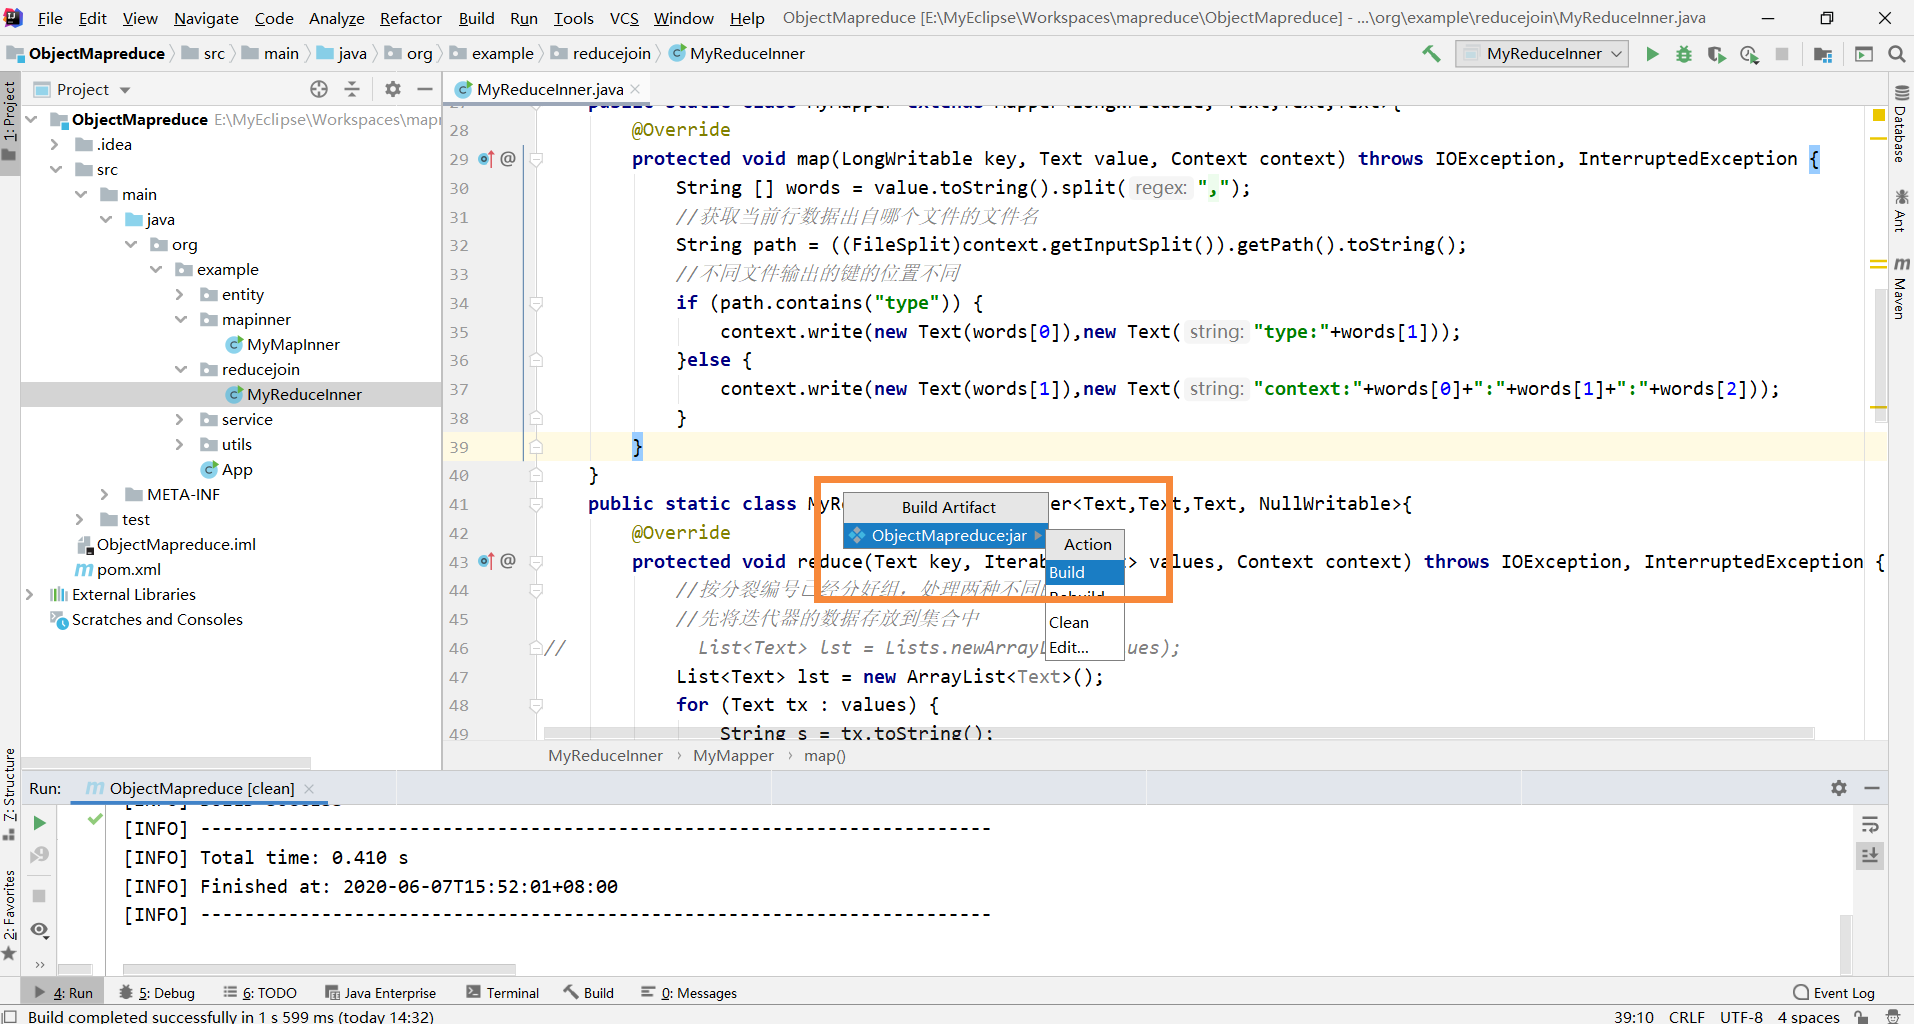1914x1024 pixels.
Task: Click the Run Anything icon
Action: [1864, 54]
